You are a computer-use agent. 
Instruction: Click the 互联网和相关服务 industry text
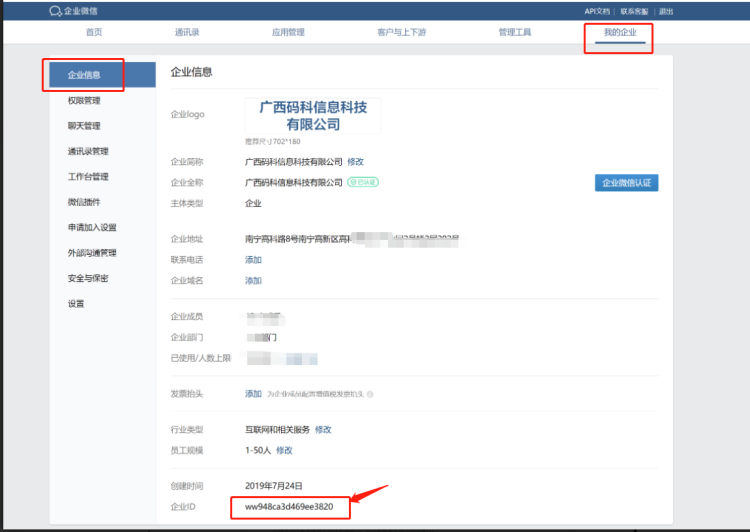tap(277, 430)
